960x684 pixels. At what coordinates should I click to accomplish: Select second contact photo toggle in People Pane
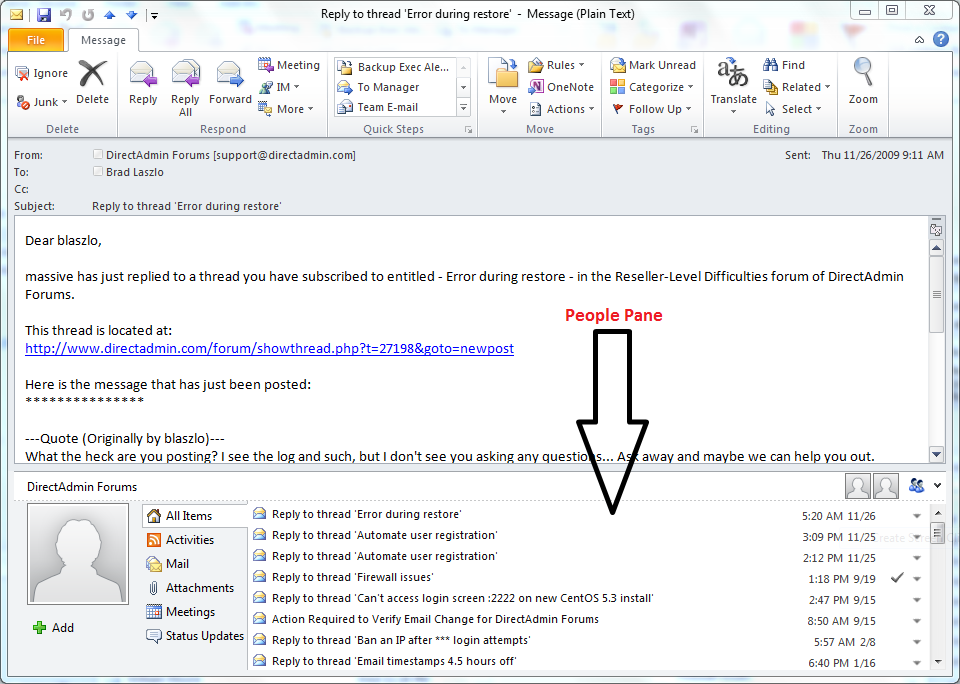[x=886, y=486]
